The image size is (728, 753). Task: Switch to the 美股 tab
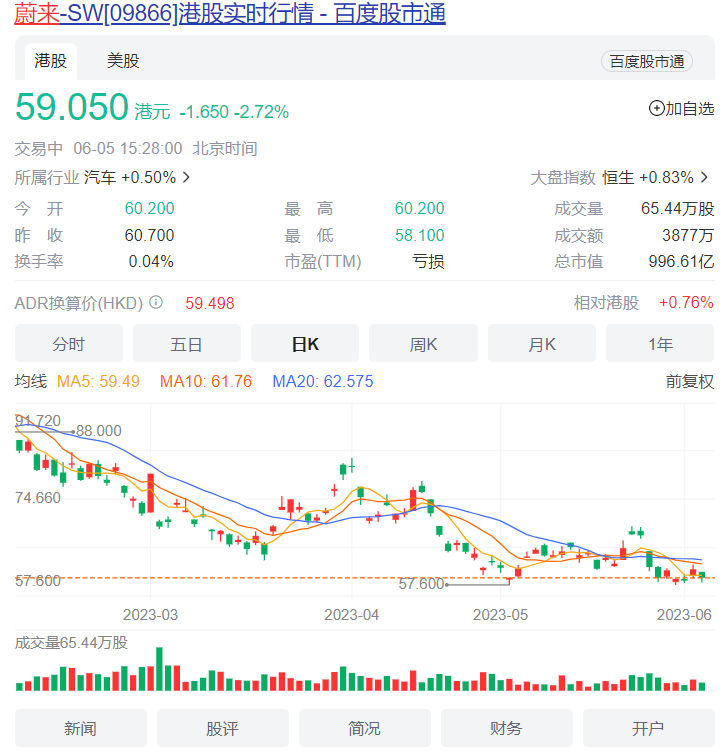click(x=123, y=61)
